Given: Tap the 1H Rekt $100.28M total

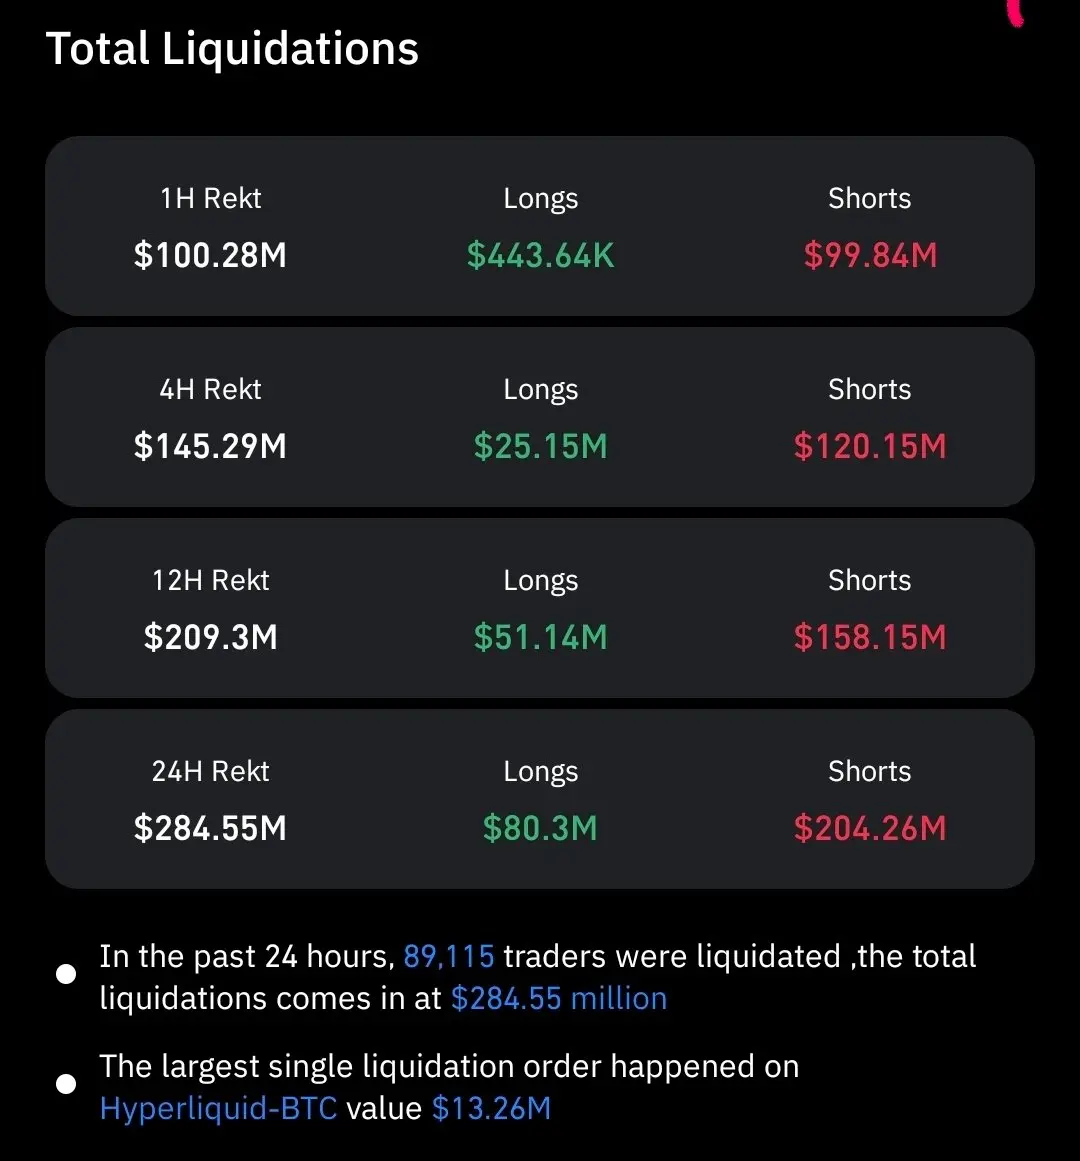Looking at the screenshot, I should (210, 255).
